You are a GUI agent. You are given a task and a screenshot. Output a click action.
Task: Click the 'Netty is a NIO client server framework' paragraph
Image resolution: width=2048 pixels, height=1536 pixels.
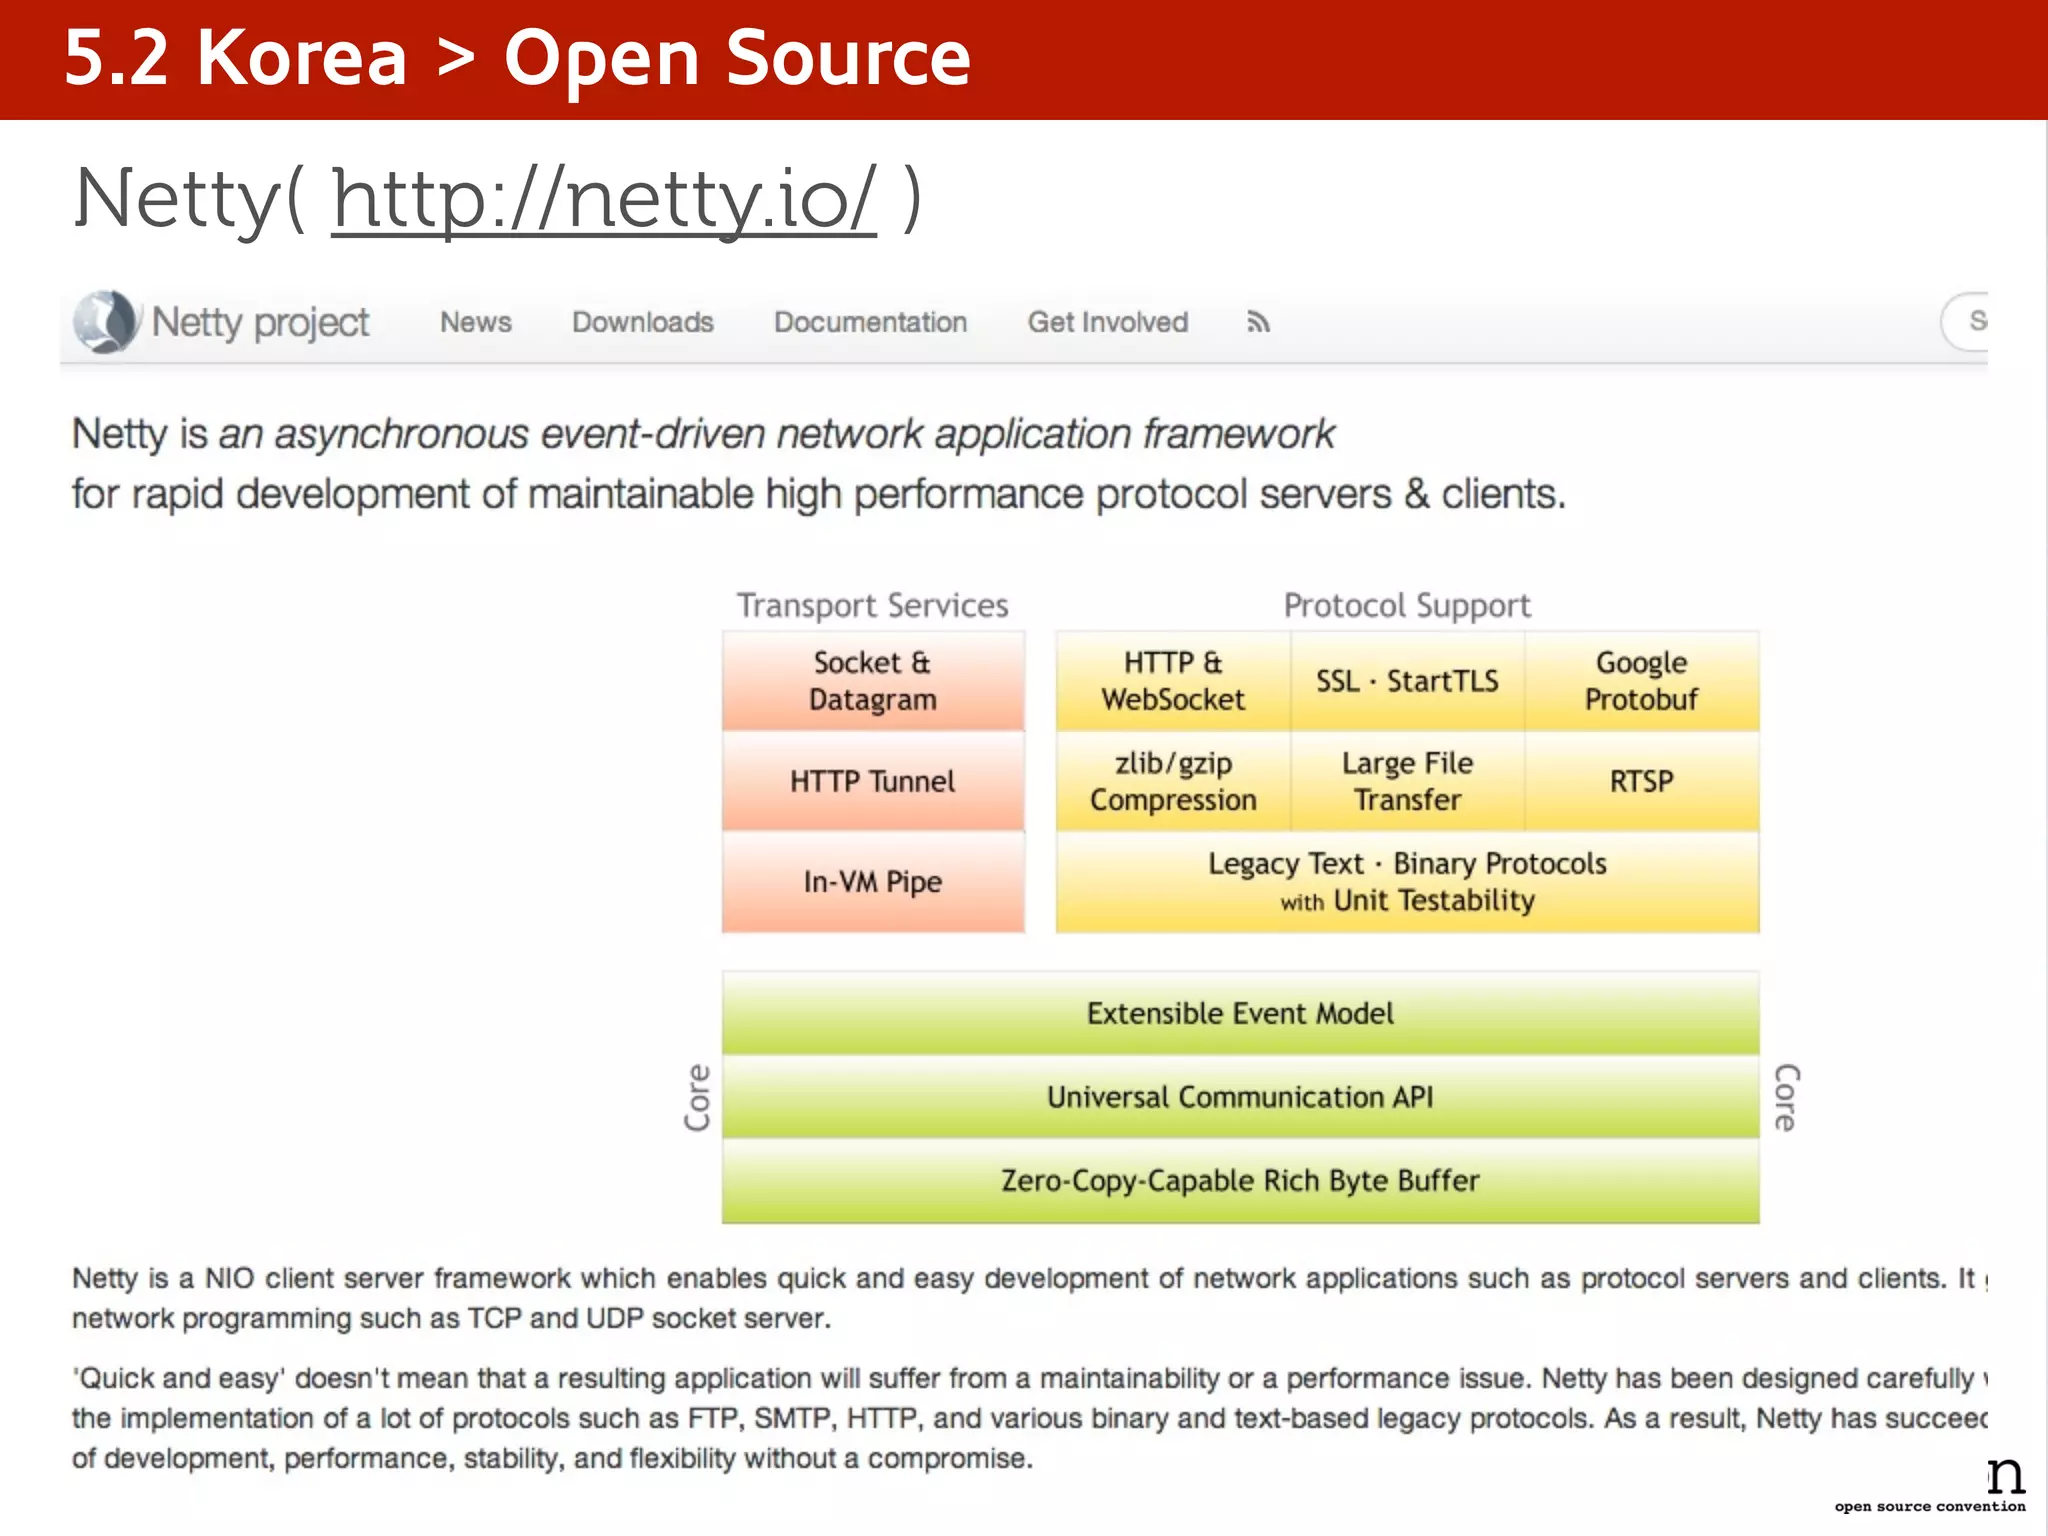[1030, 1298]
